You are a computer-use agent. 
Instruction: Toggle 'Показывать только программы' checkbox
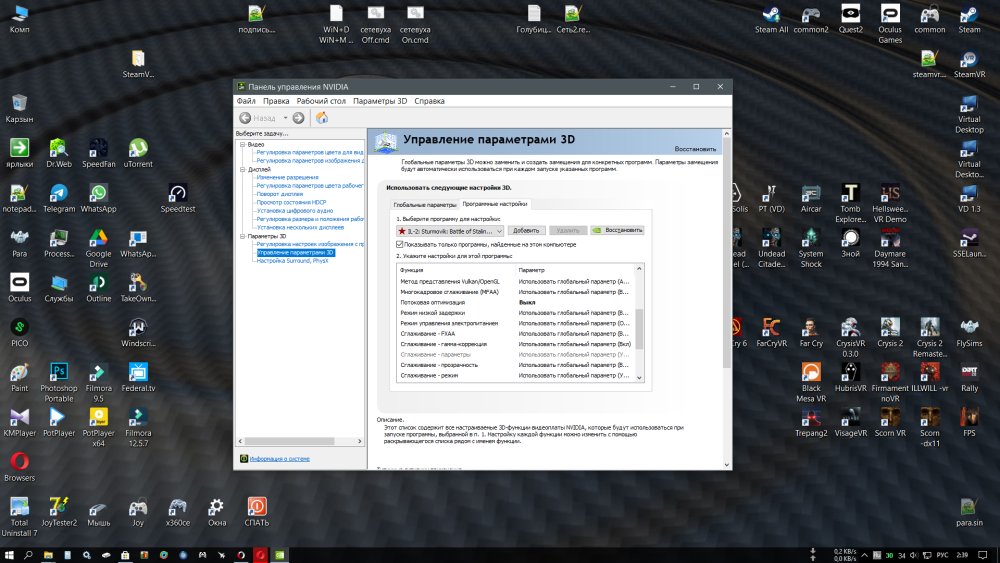400,244
